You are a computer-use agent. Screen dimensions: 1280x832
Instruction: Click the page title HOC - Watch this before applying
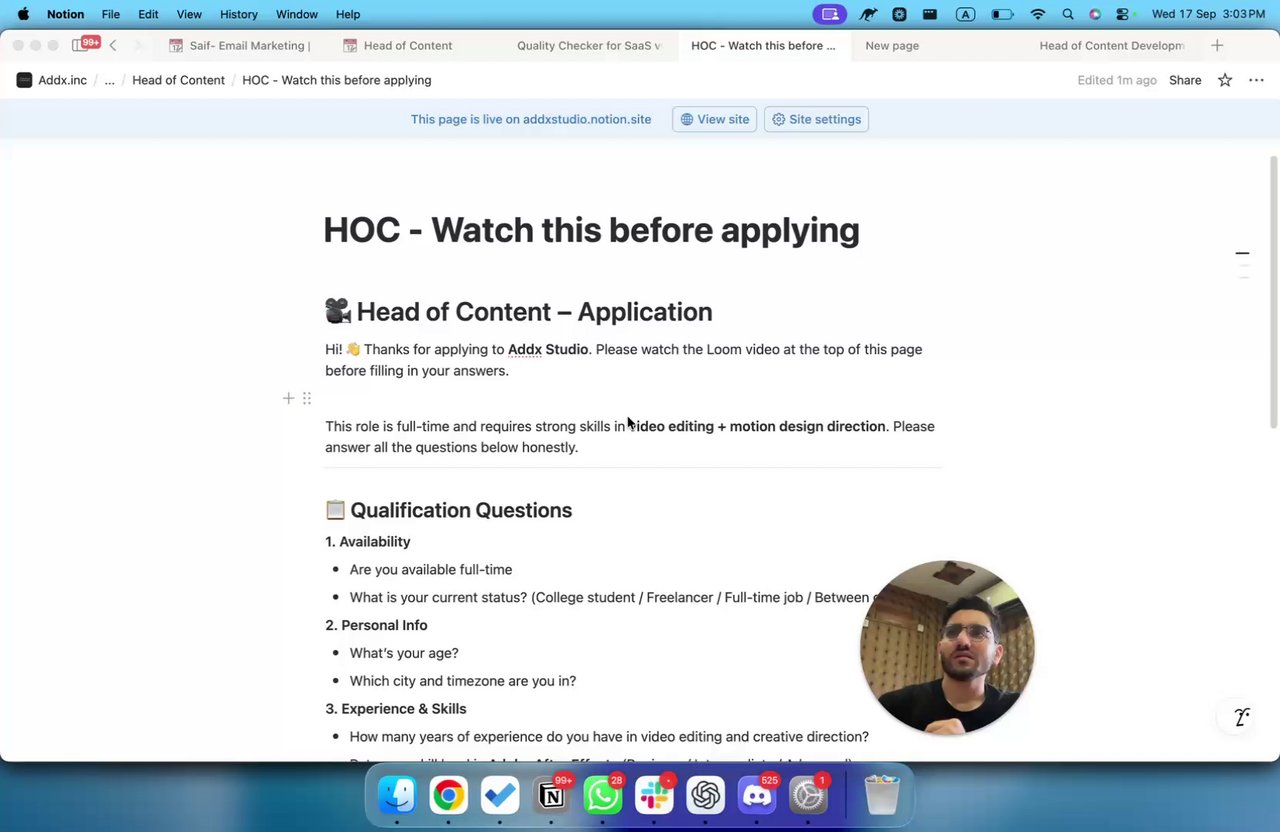pos(591,230)
